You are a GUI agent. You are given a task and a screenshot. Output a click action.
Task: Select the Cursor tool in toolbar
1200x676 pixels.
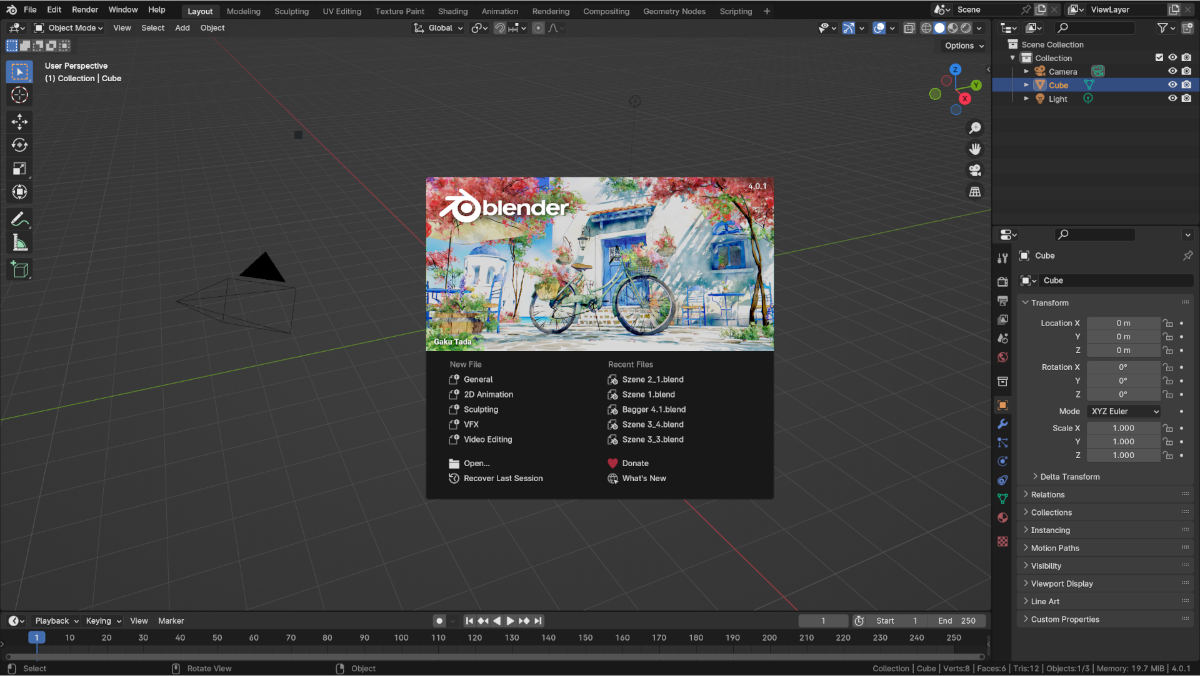pyautogui.click(x=19, y=95)
